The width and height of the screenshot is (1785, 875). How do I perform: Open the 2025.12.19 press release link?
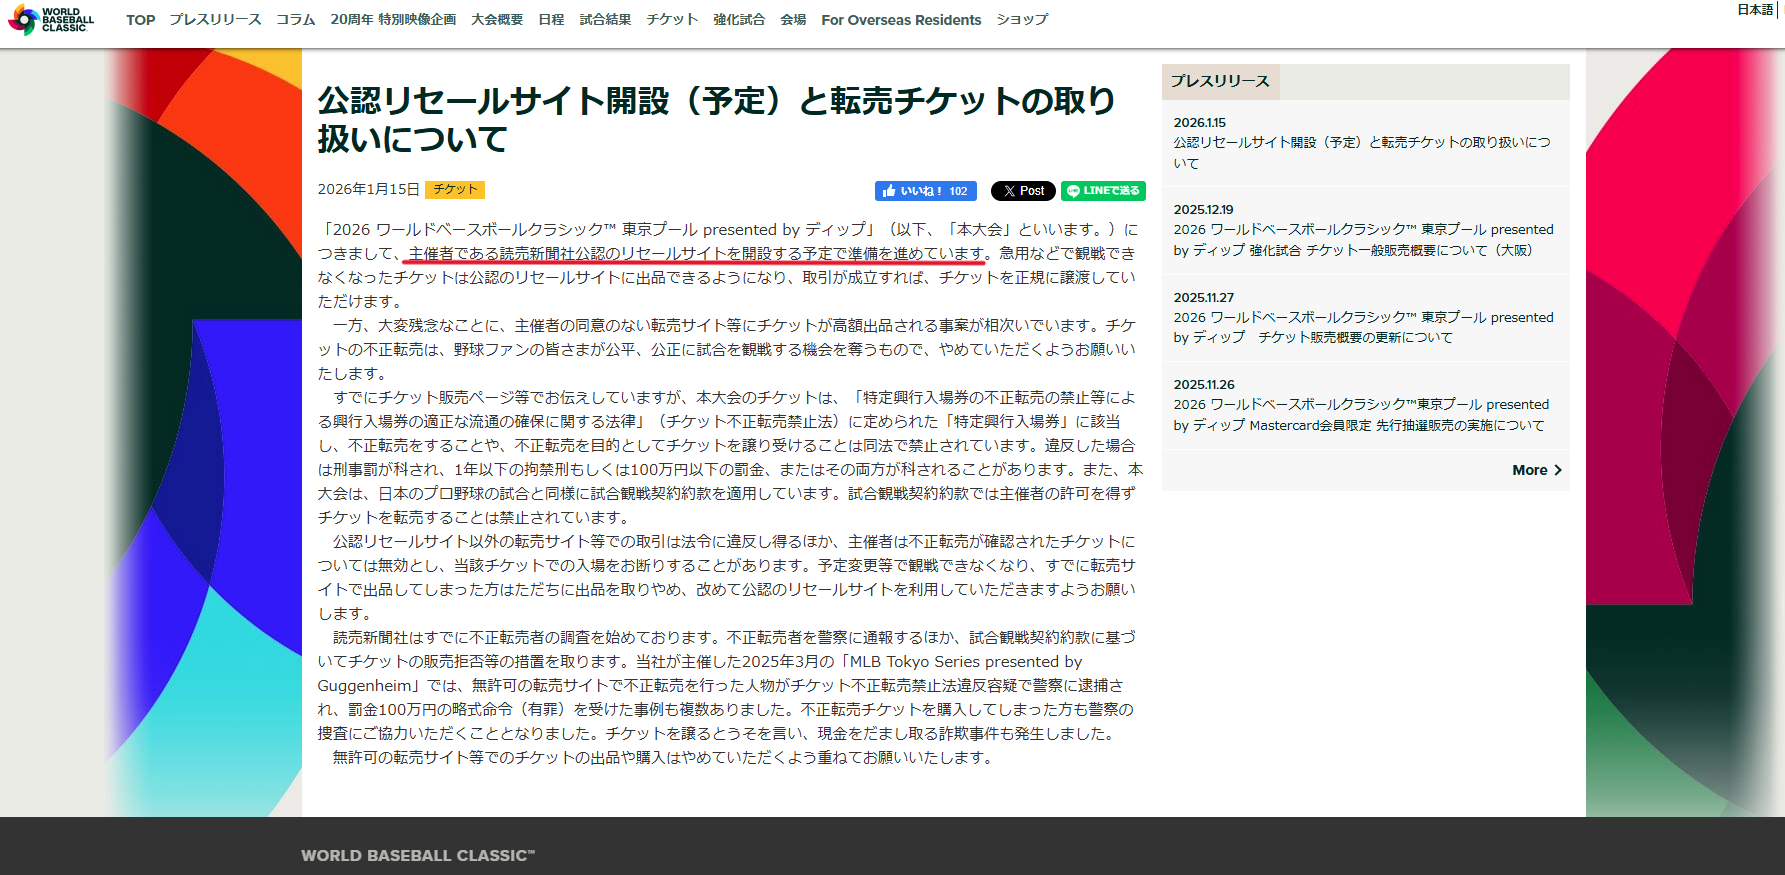(x=1363, y=240)
